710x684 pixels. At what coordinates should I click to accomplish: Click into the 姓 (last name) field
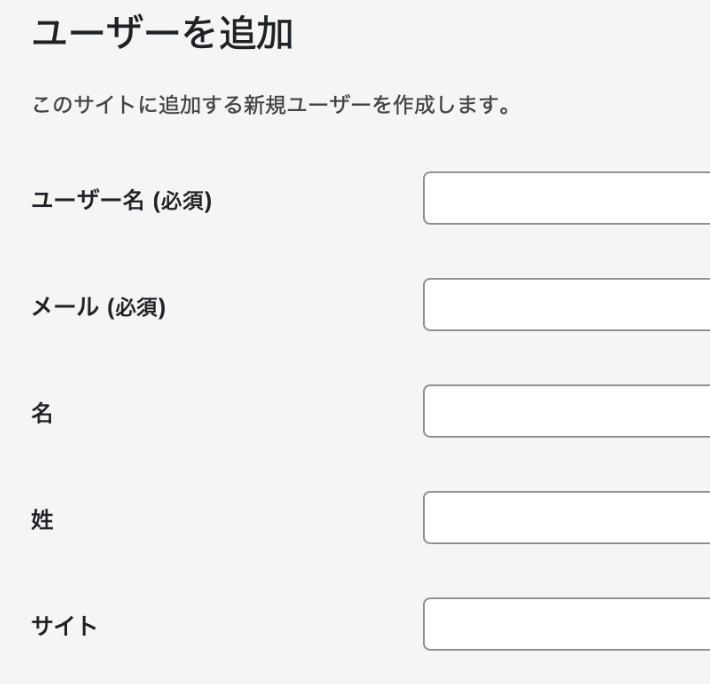pos(566,518)
